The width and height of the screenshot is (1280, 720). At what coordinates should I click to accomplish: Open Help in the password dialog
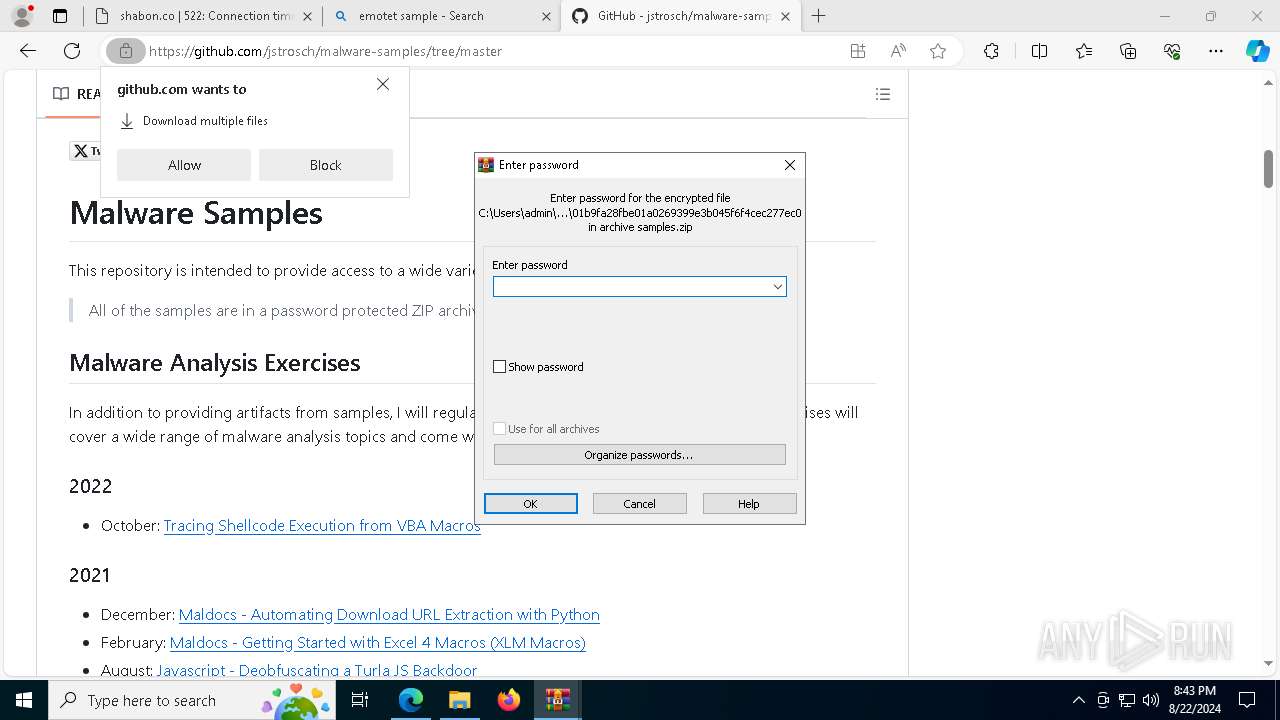click(749, 504)
